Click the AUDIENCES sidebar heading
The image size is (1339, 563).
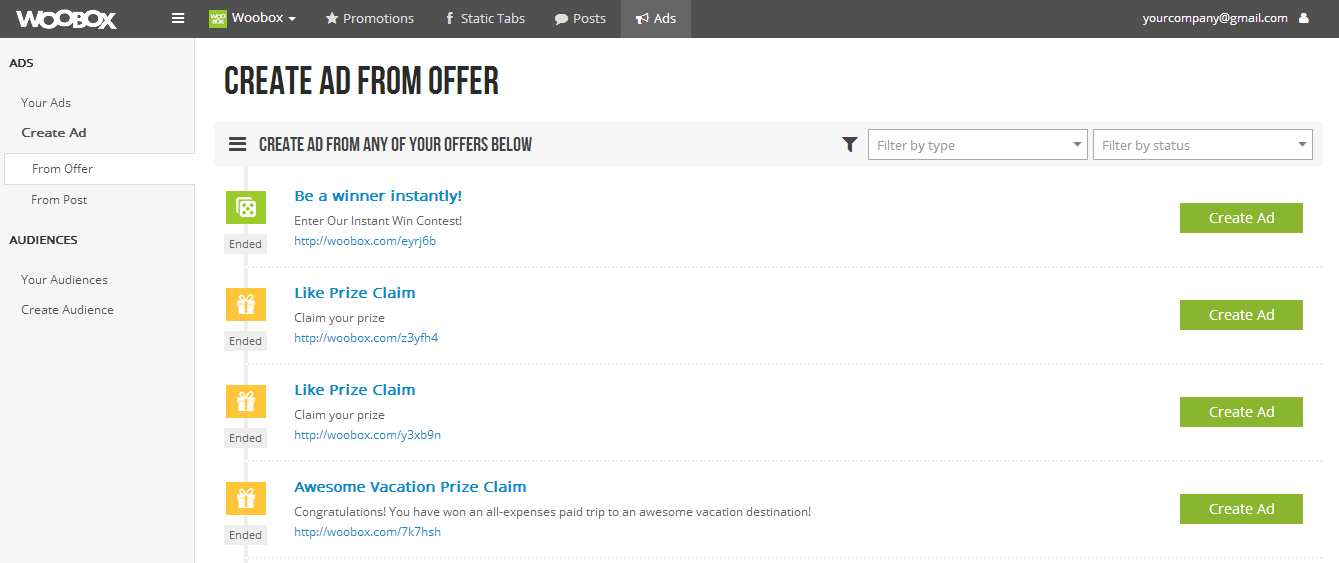click(x=43, y=240)
